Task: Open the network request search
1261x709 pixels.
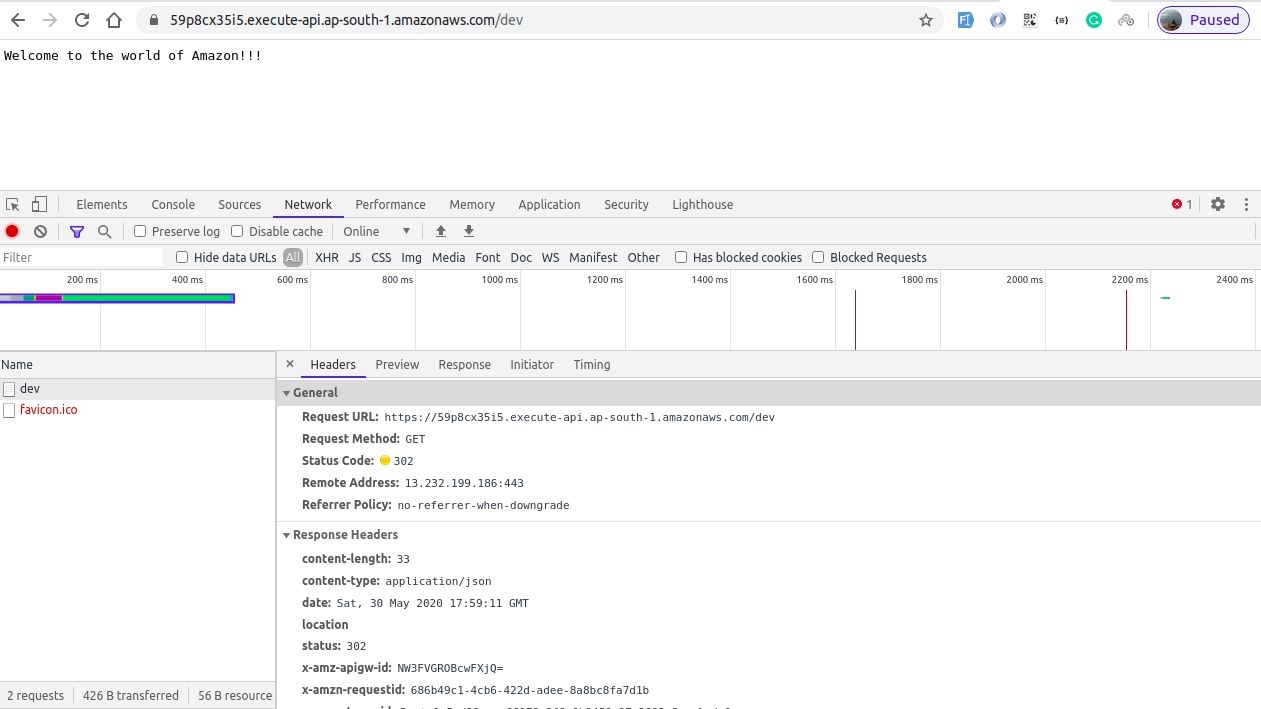Action: click(104, 231)
